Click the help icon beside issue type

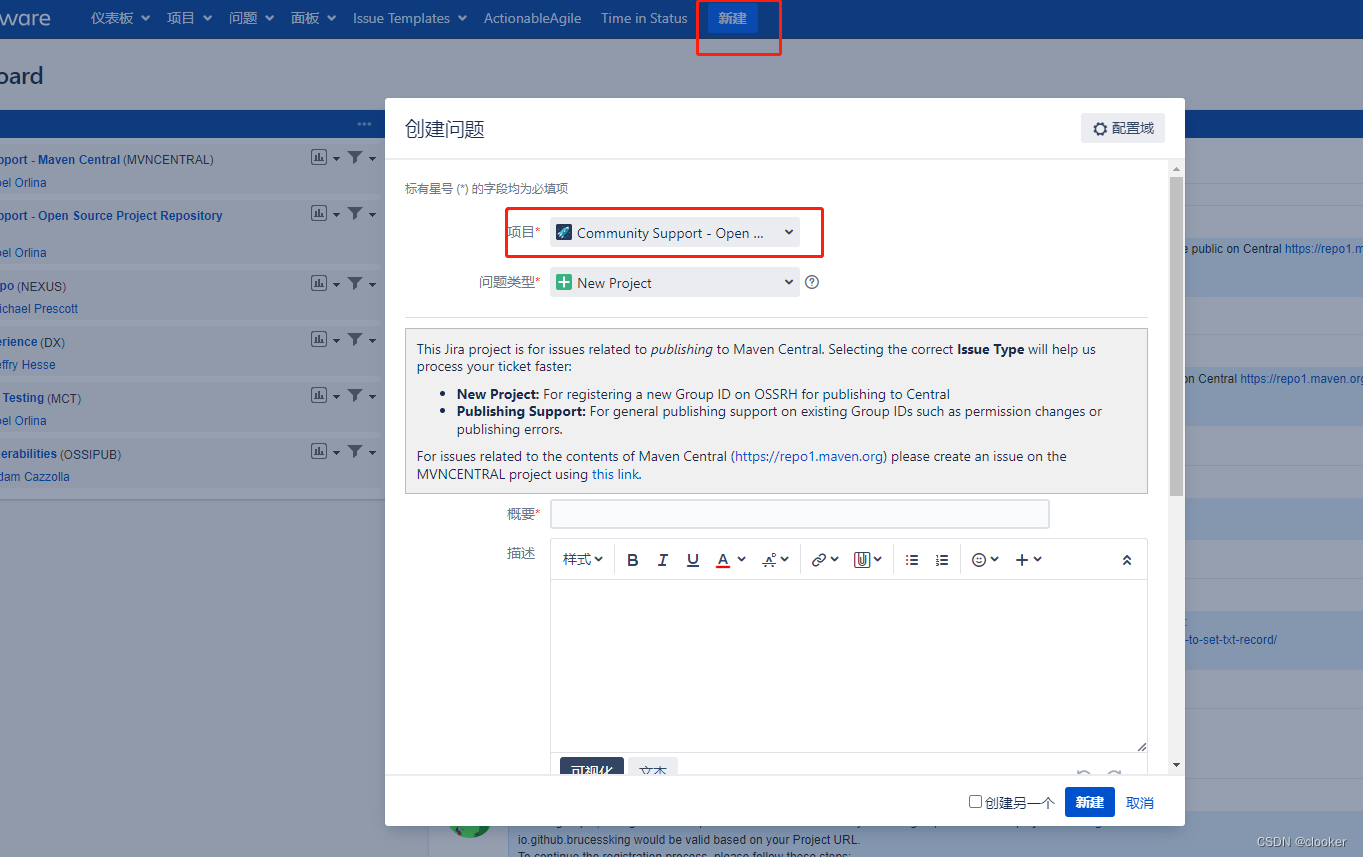click(812, 282)
